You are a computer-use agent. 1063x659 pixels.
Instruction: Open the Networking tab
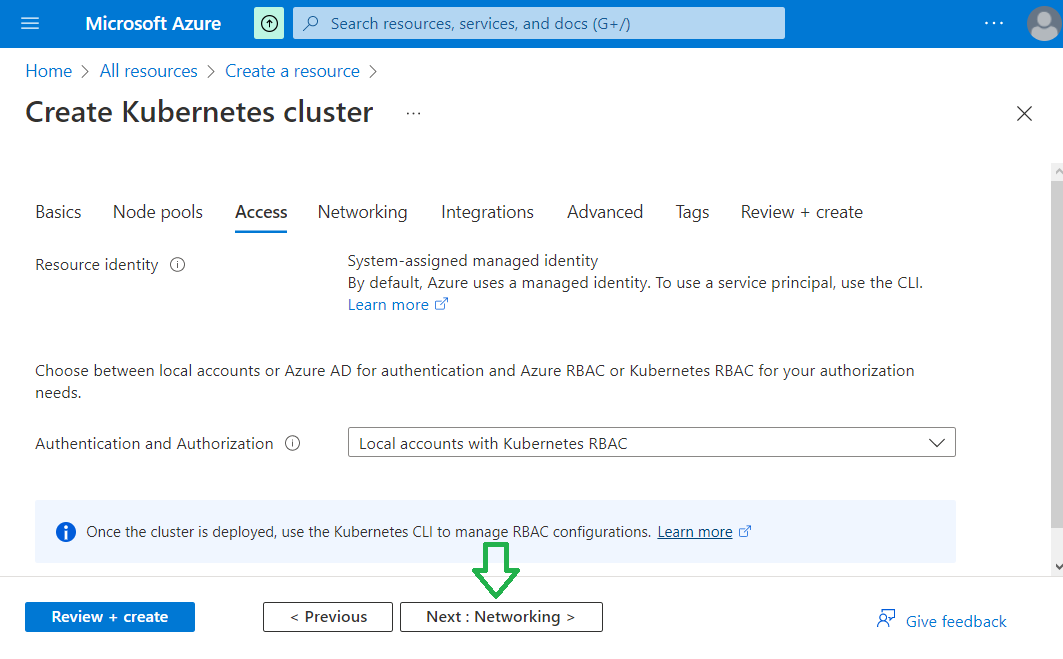[x=363, y=212]
